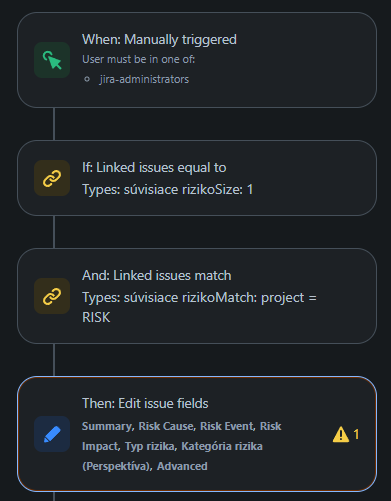Select the 'User must be in one of' text
Viewport: 391px width, 501px height.
[x=139, y=59]
